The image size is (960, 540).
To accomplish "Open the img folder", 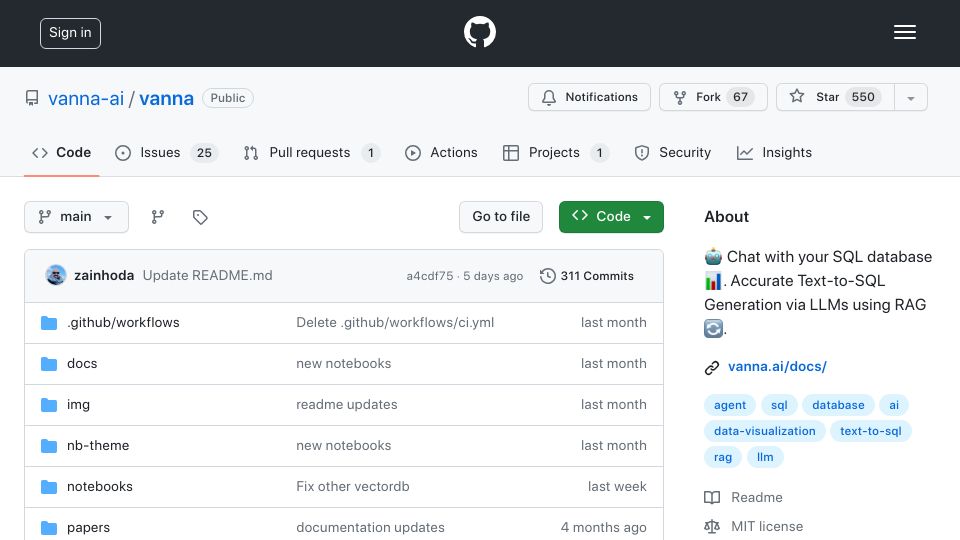I will pyautogui.click(x=78, y=405).
